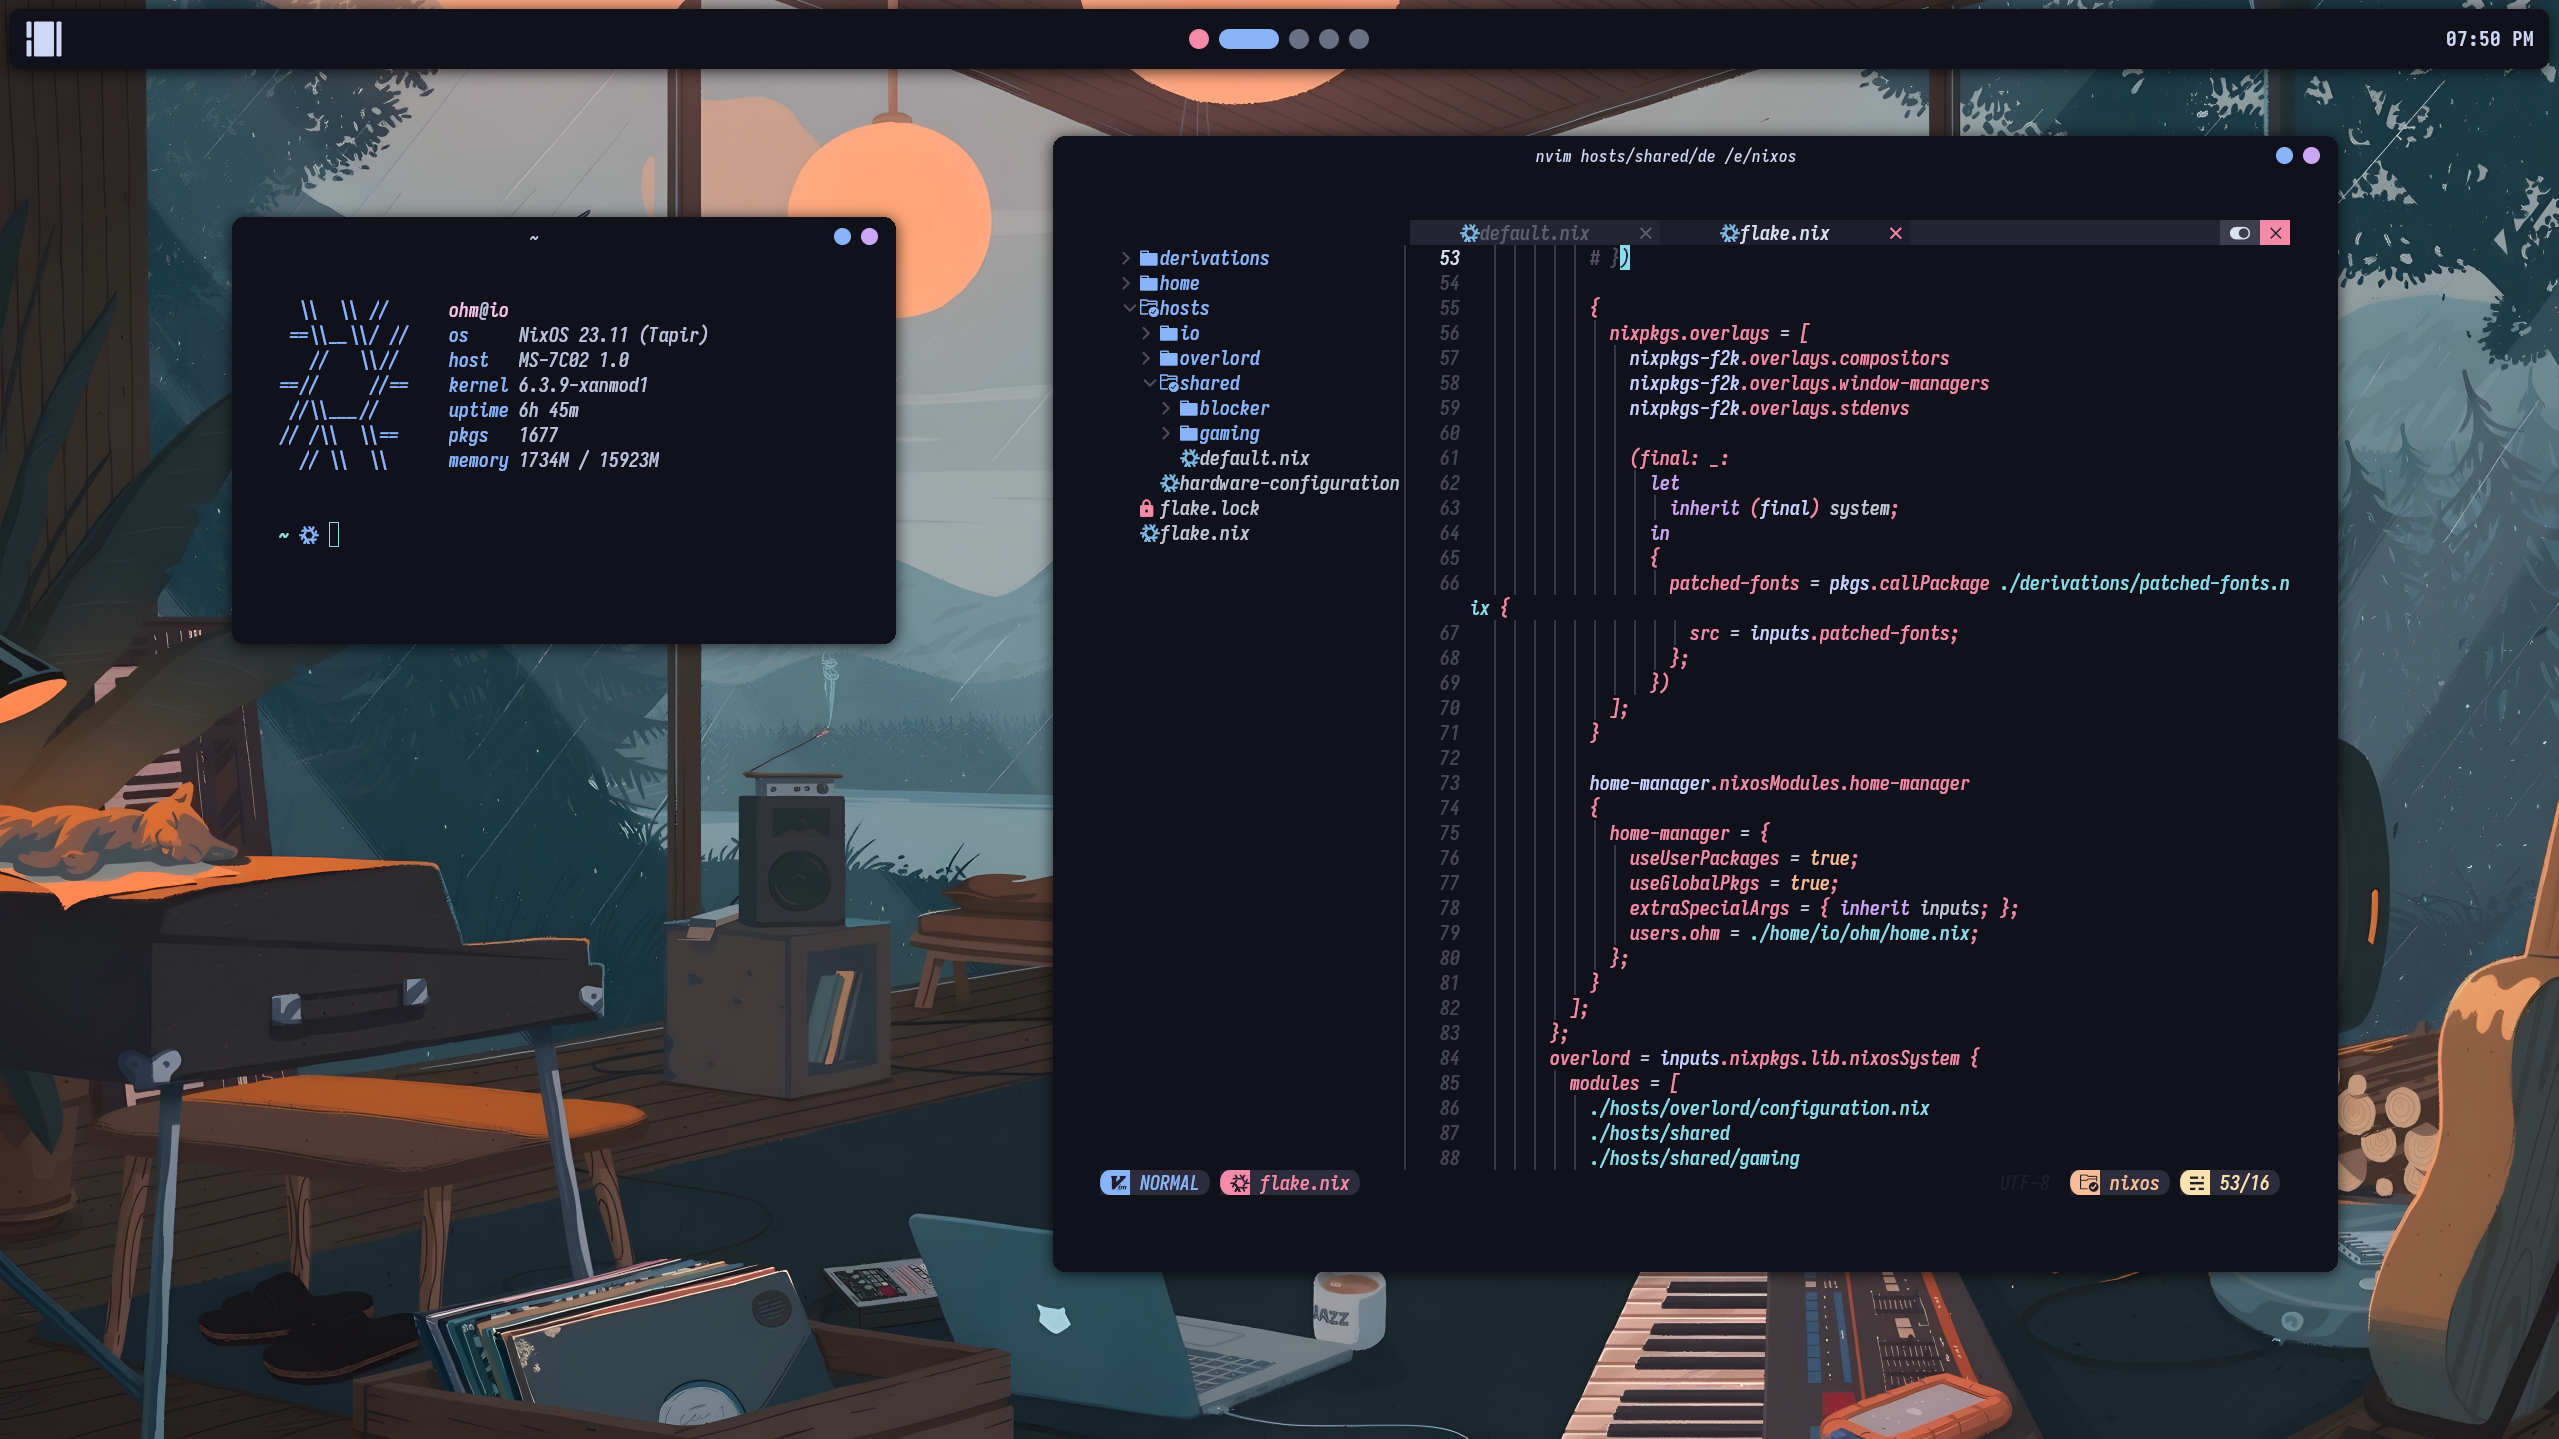Click the blue dot on nvim window titlebar
The width and height of the screenshot is (2559, 1439).
tap(2283, 156)
